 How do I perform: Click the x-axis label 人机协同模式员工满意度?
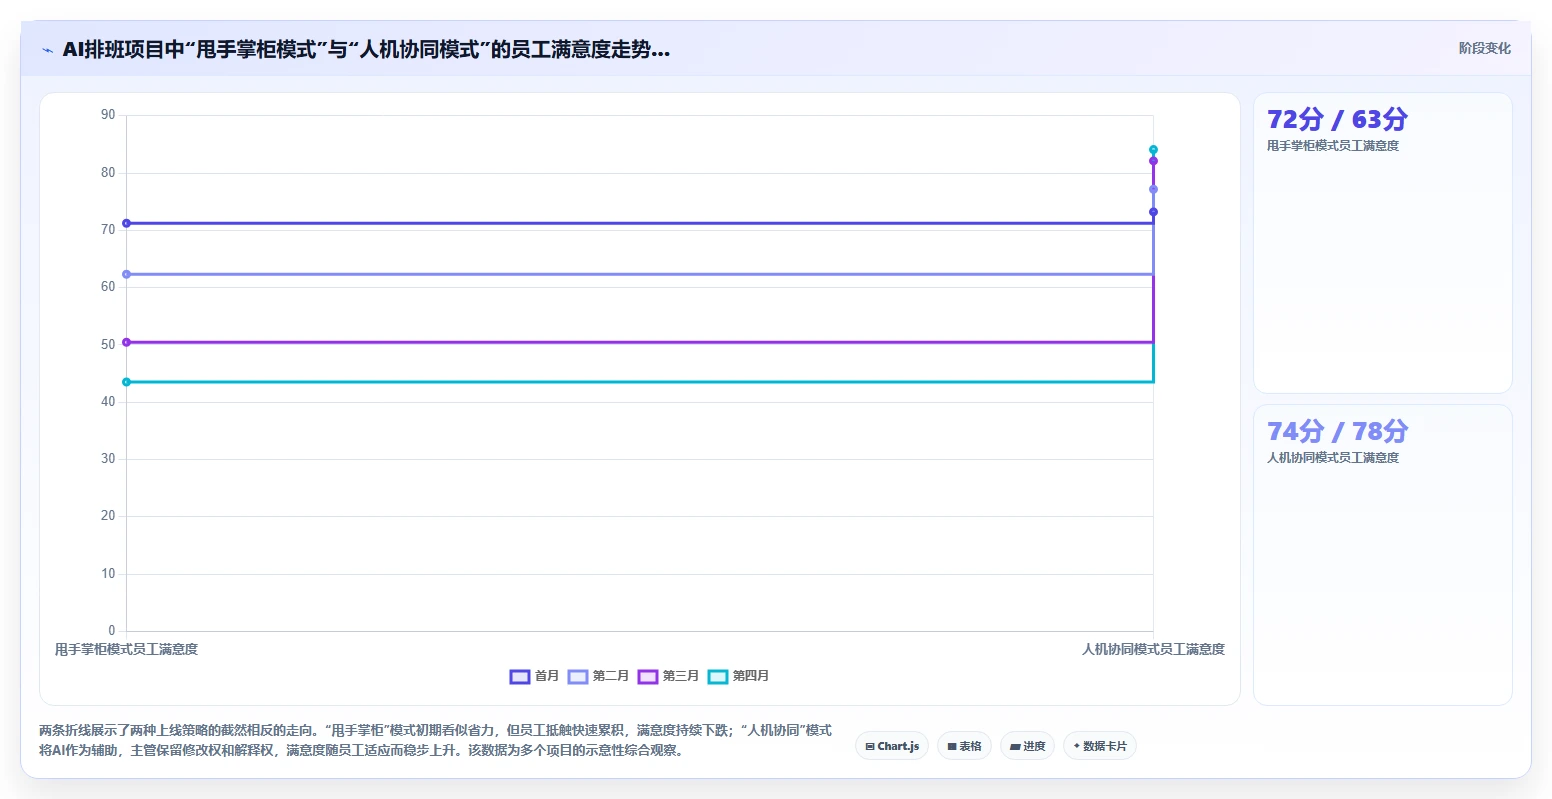tap(1153, 650)
